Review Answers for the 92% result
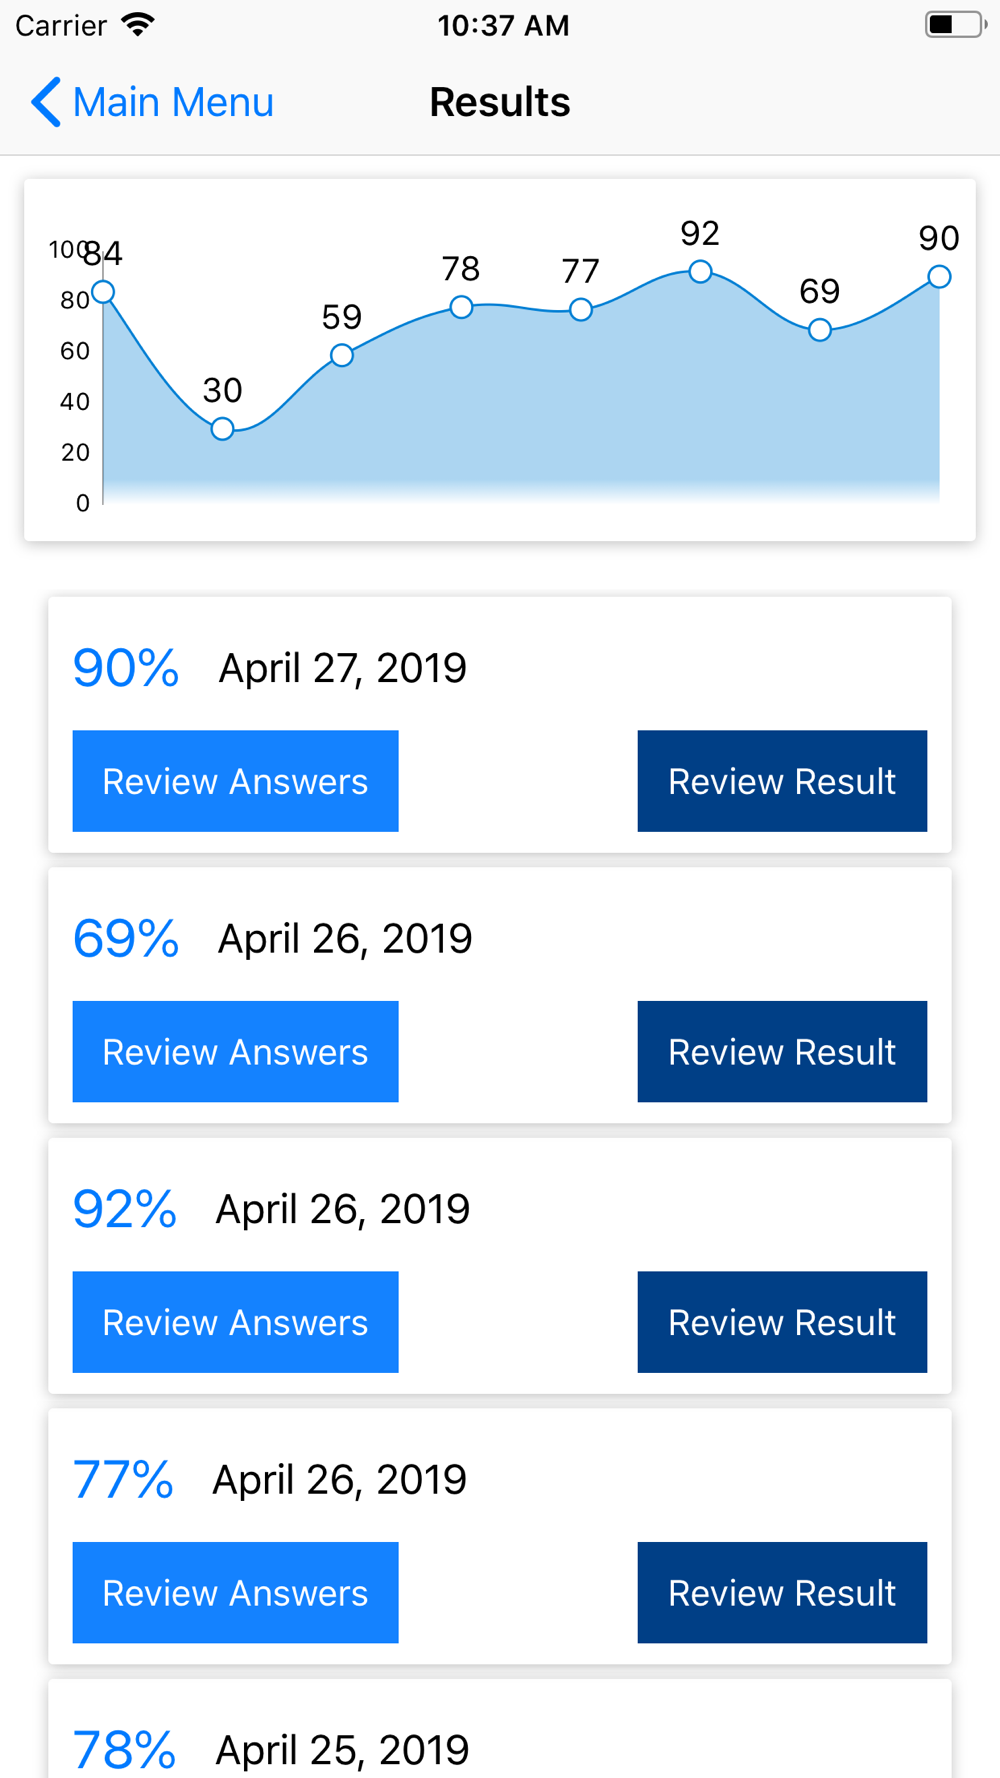This screenshot has width=1000, height=1778. [x=236, y=1322]
